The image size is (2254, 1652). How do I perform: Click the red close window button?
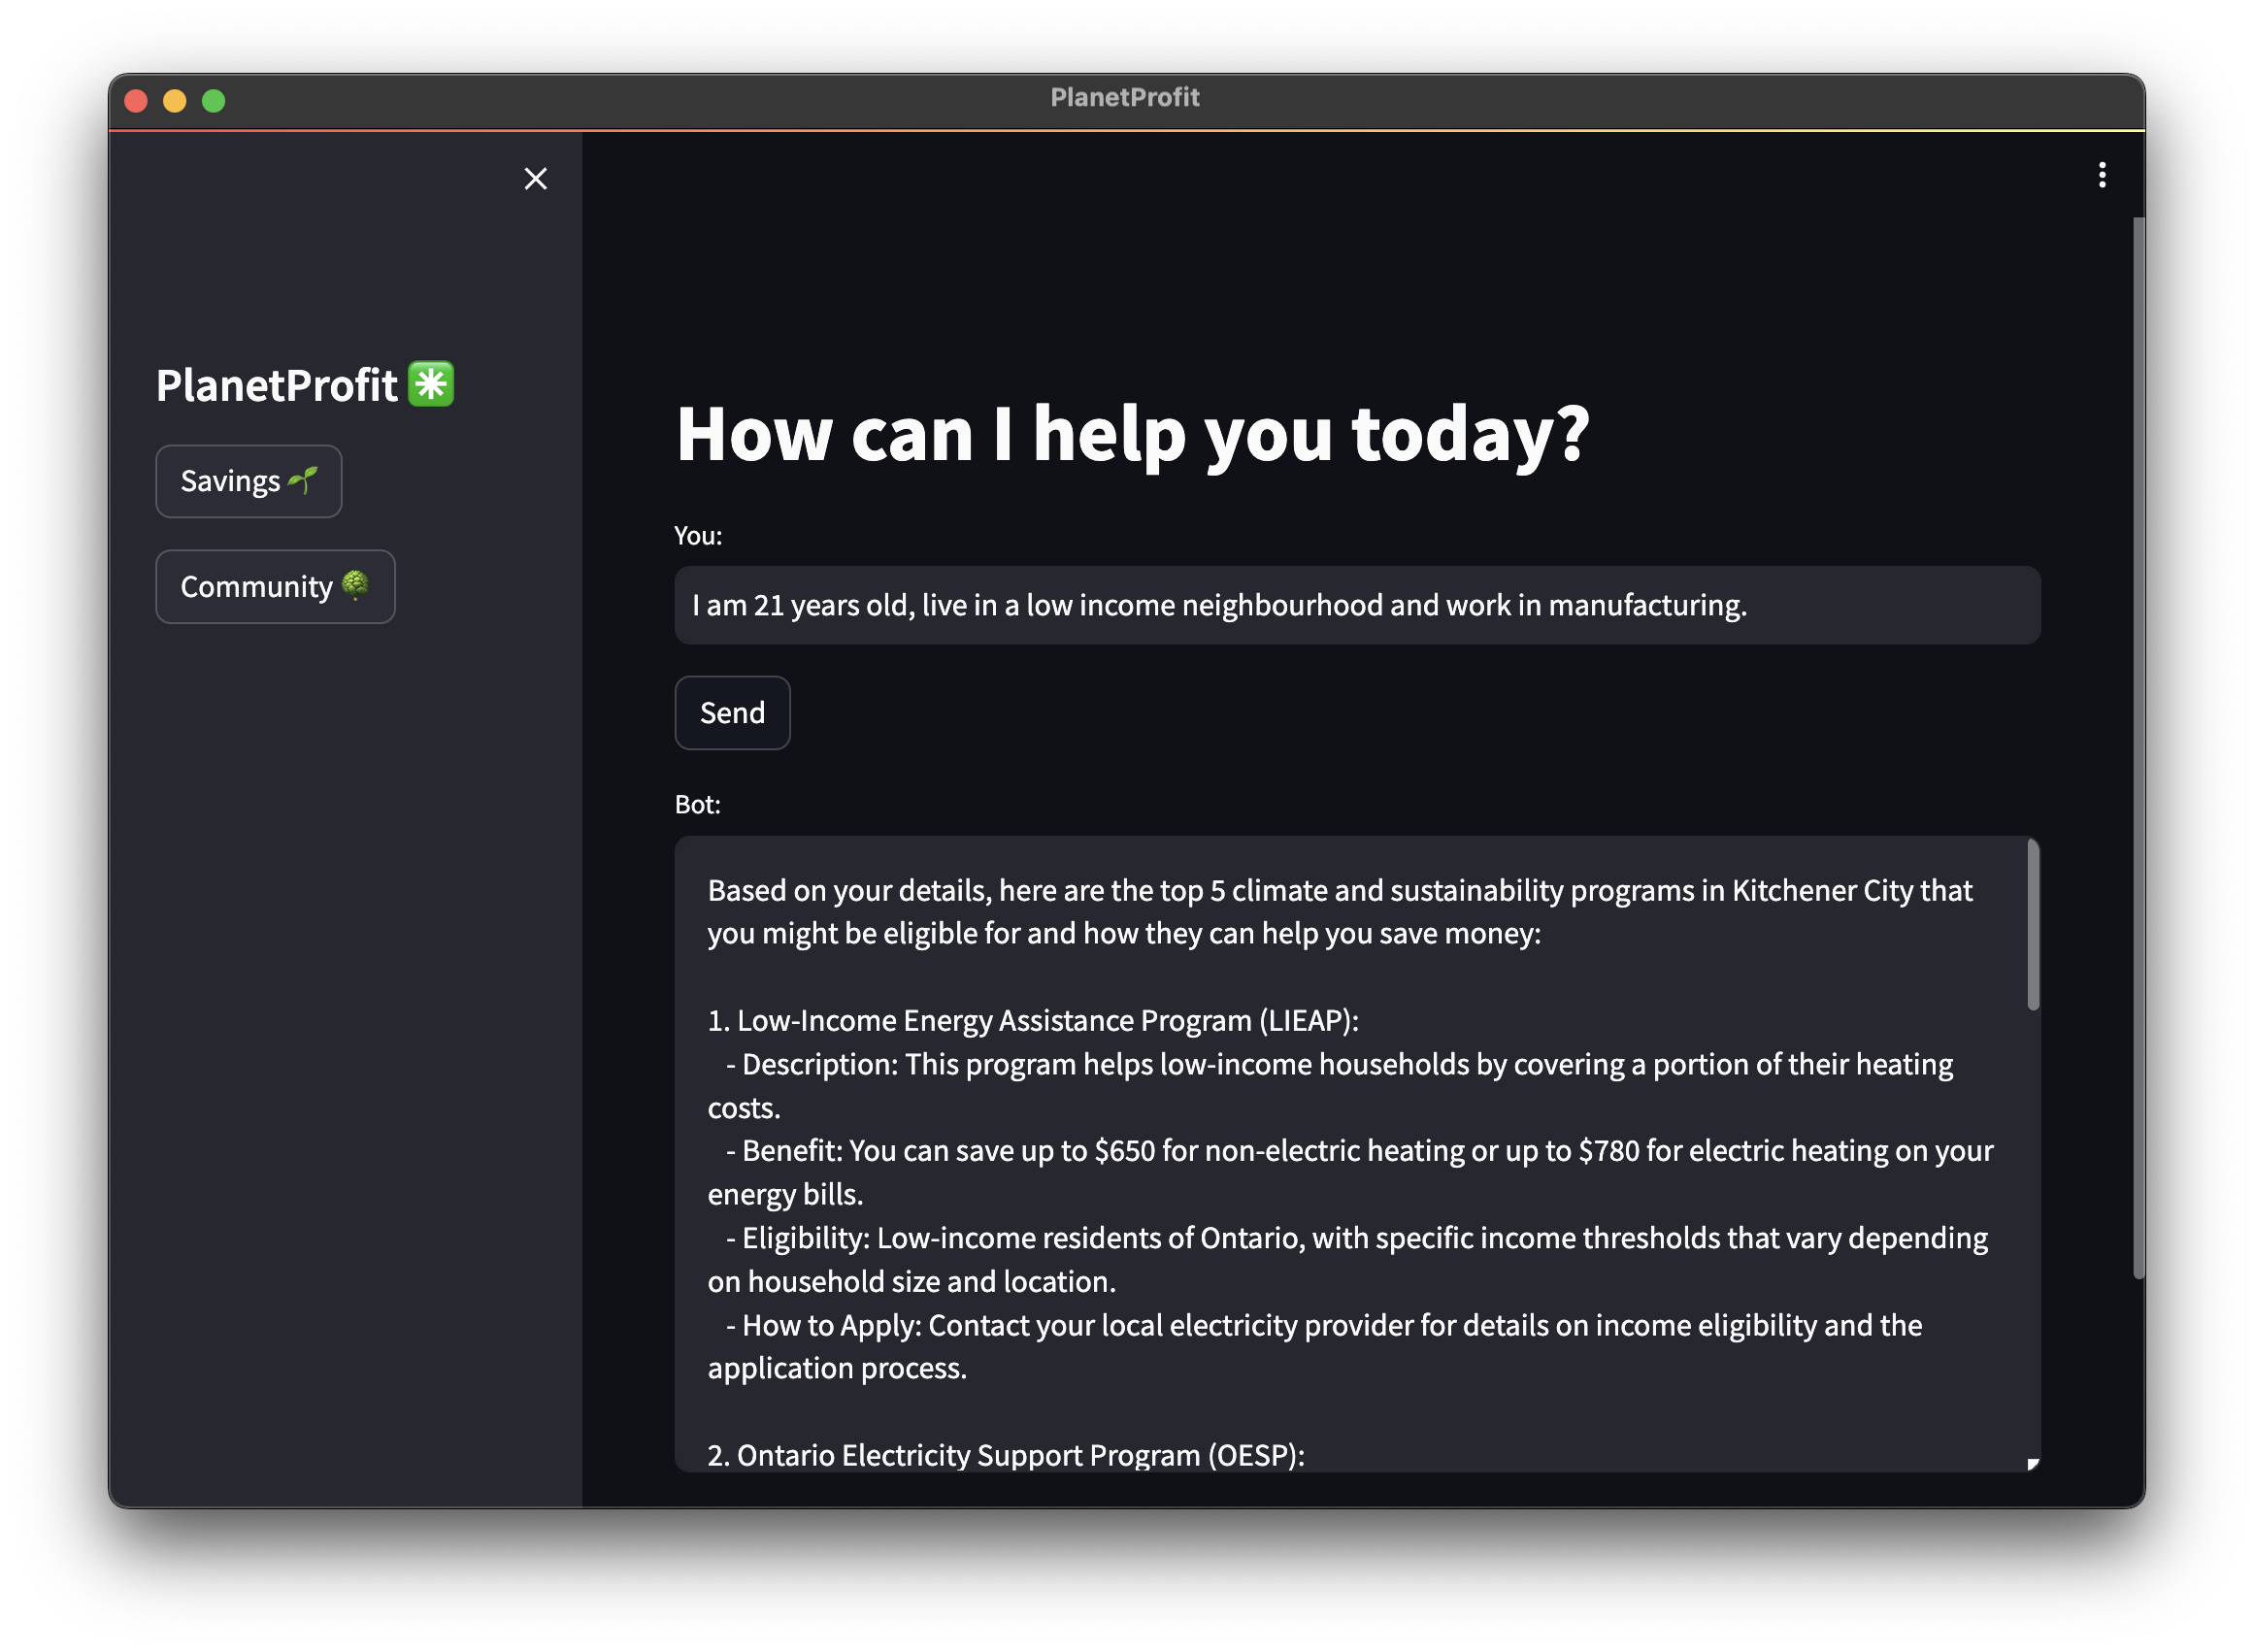point(136,101)
